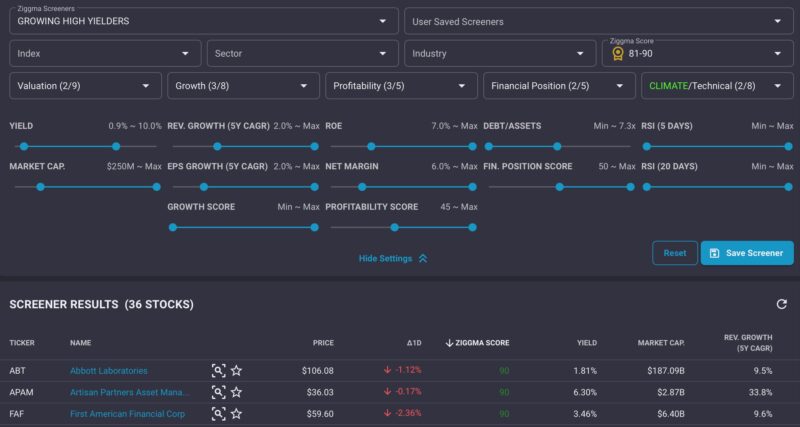
Task: Expand the Profitability (3/5) filter
Action: pyautogui.click(x=402, y=86)
